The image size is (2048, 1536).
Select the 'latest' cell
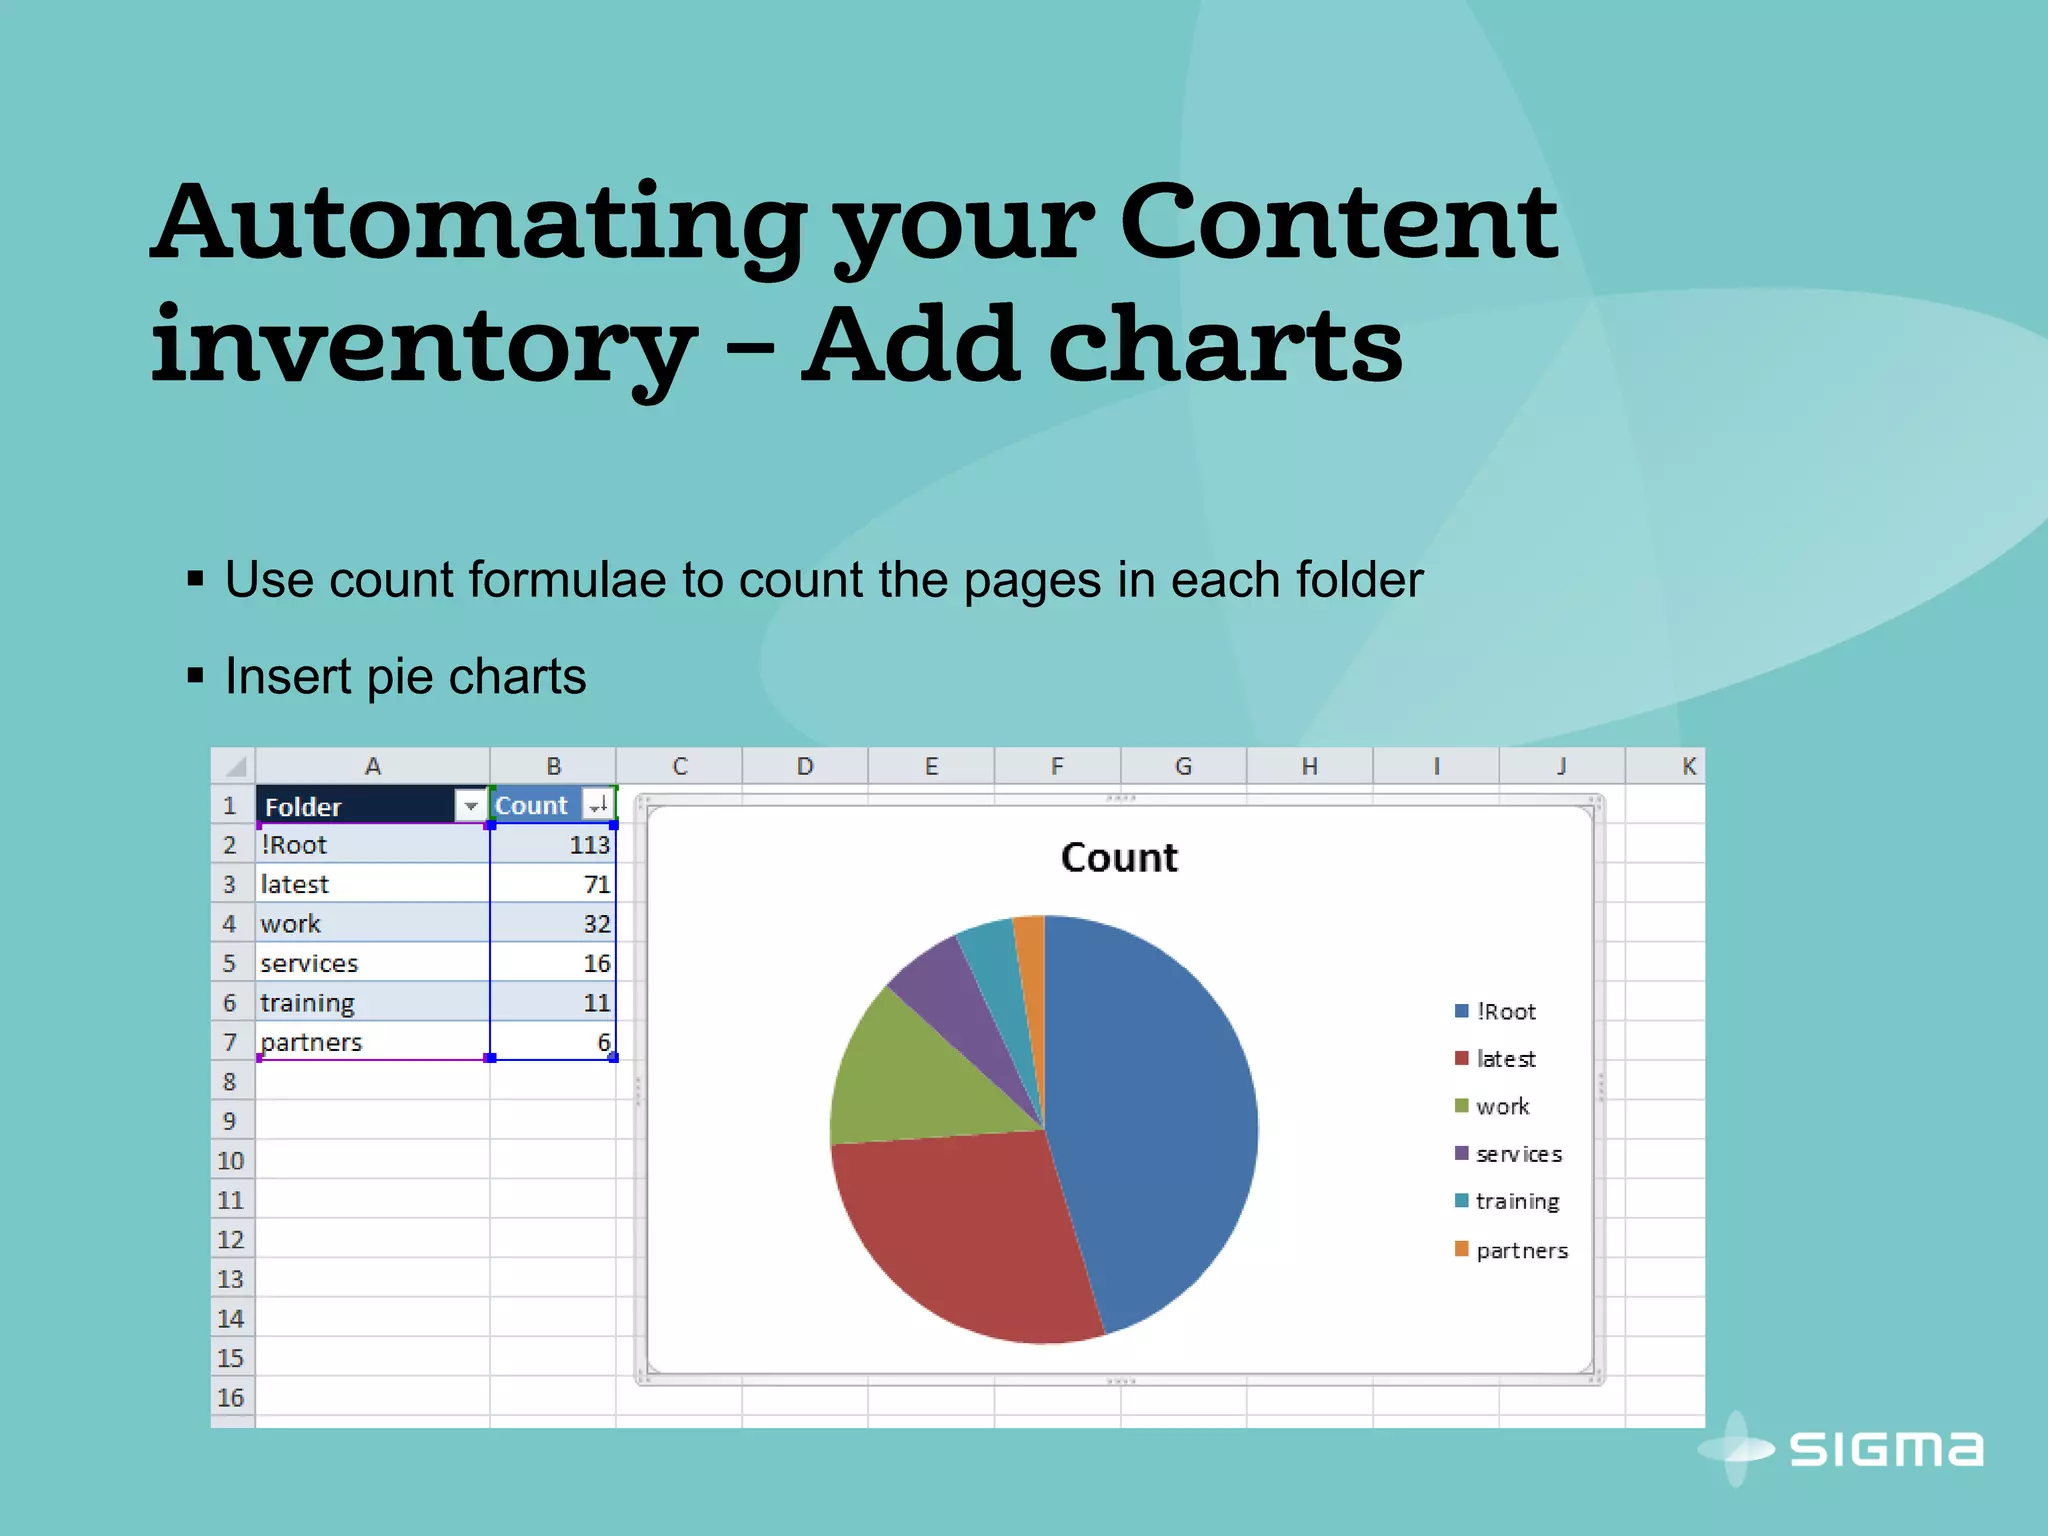pos(372,884)
